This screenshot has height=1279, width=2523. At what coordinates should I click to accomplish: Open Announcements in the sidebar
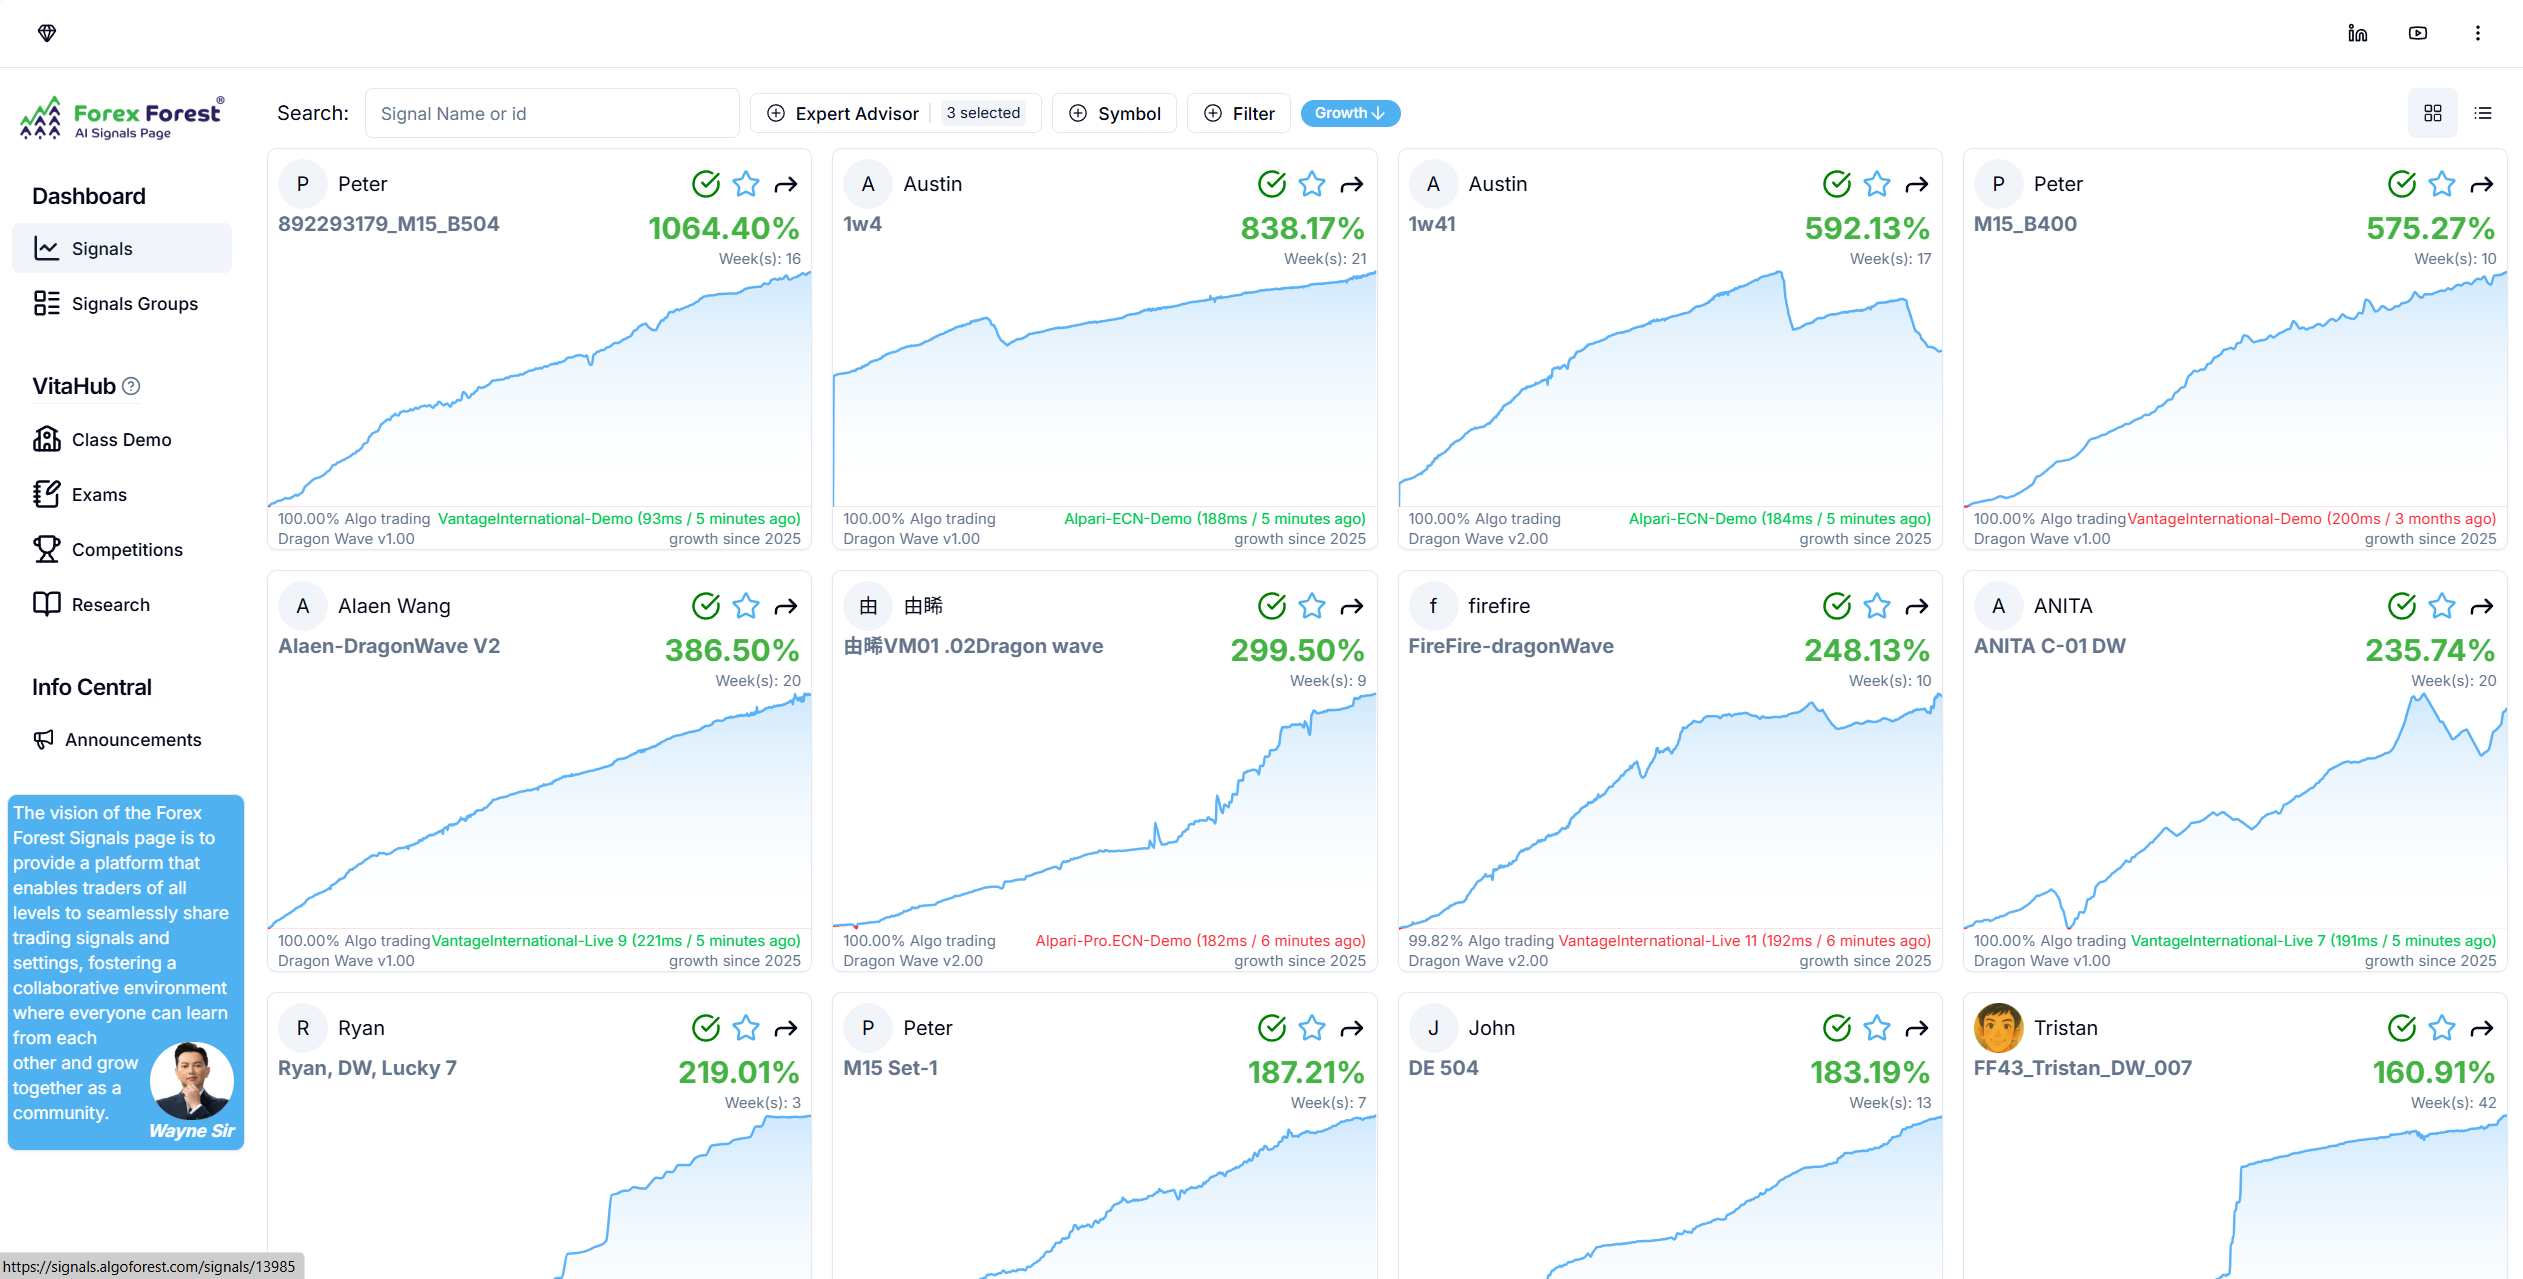point(122,739)
